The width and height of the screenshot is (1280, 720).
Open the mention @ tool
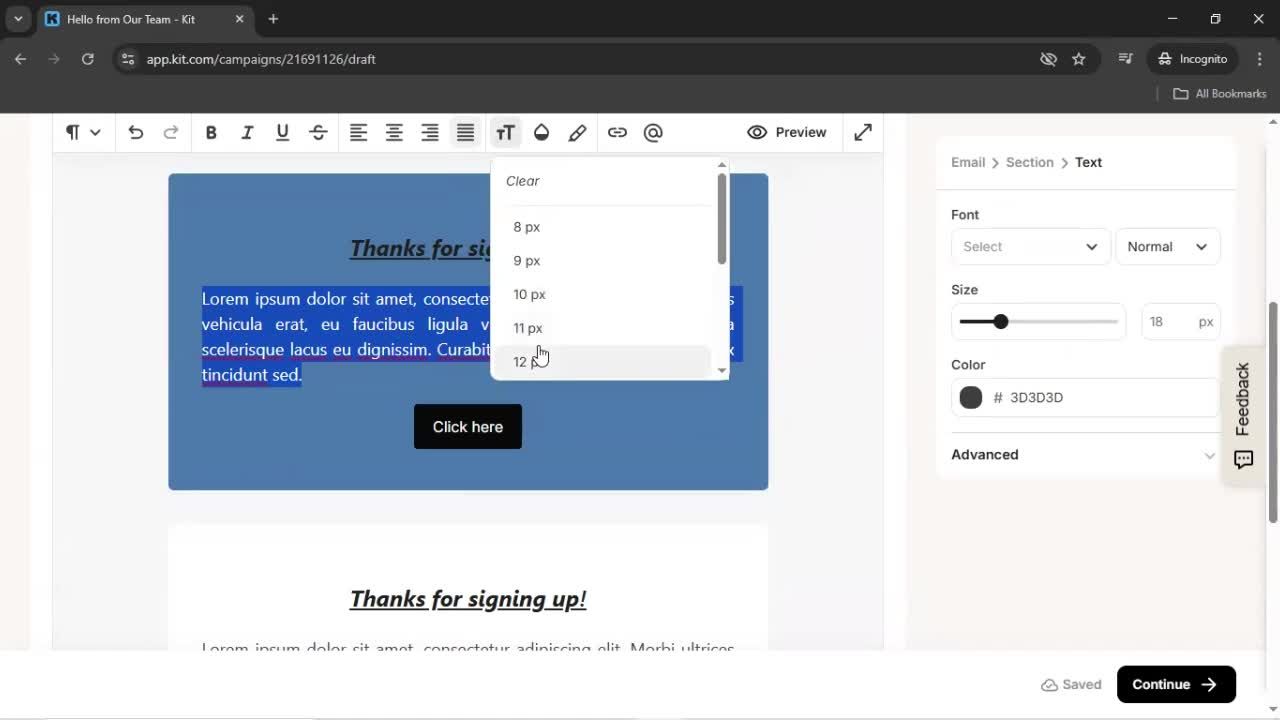653,132
